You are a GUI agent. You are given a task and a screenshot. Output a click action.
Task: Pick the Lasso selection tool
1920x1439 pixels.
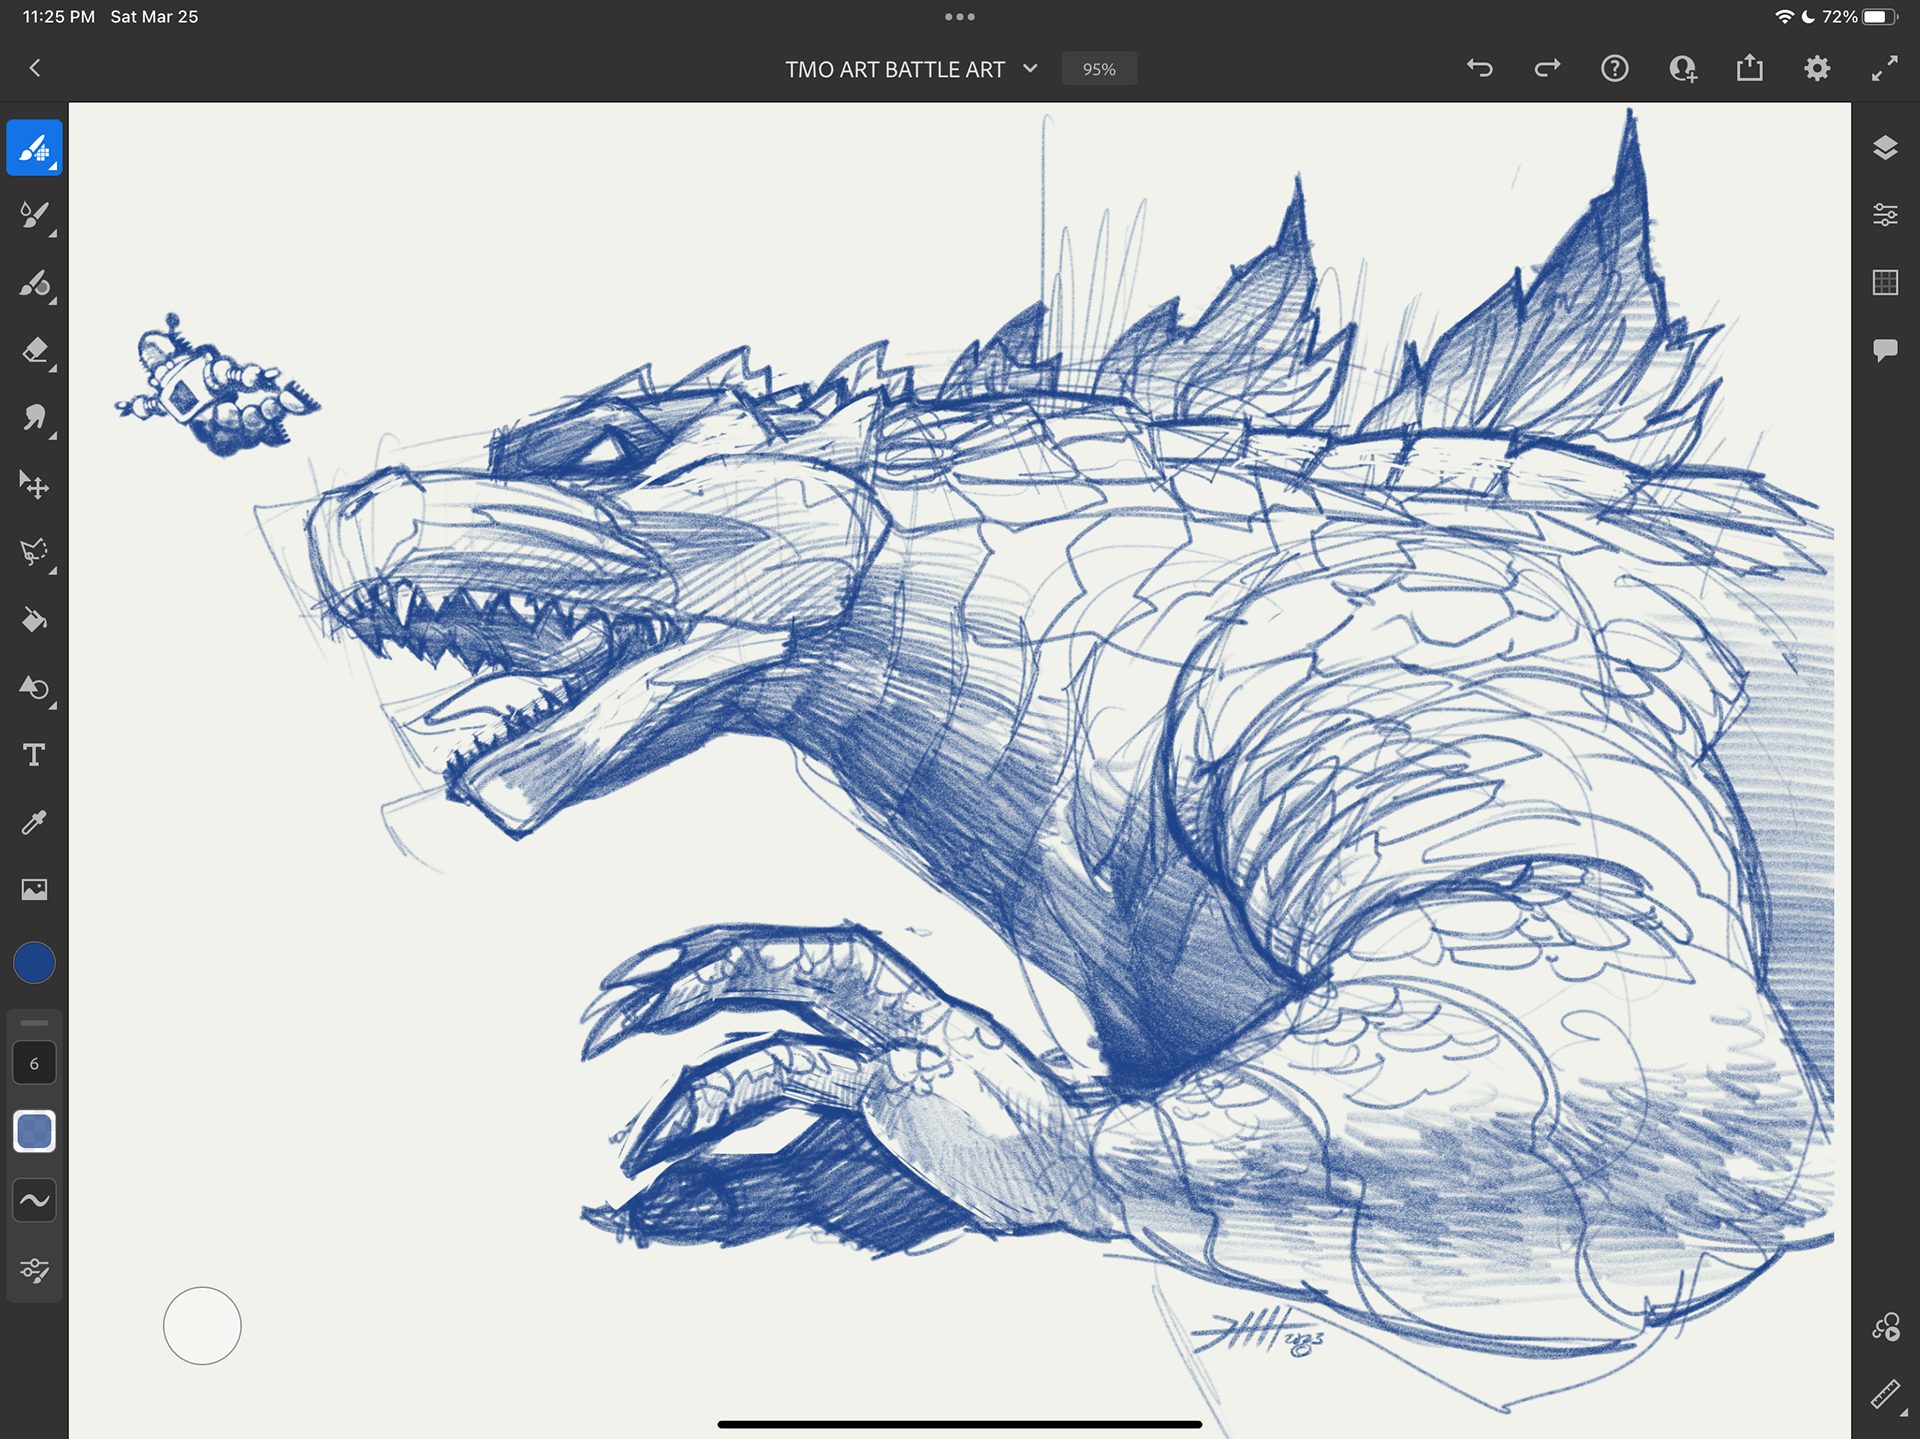34,552
